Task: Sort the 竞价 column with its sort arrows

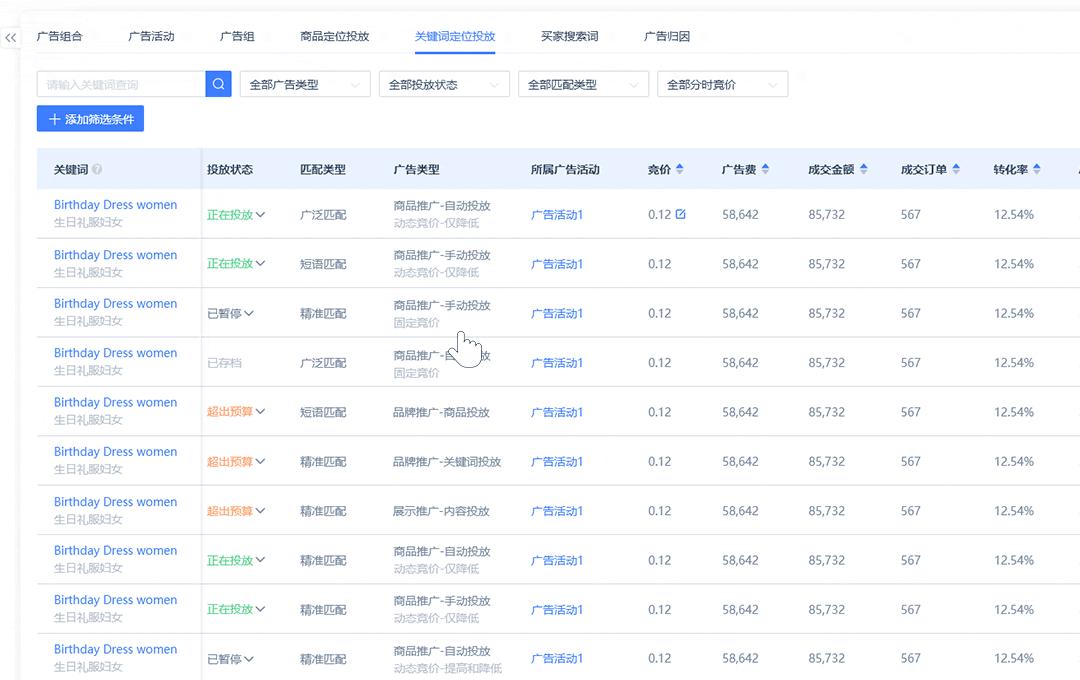Action: point(680,168)
